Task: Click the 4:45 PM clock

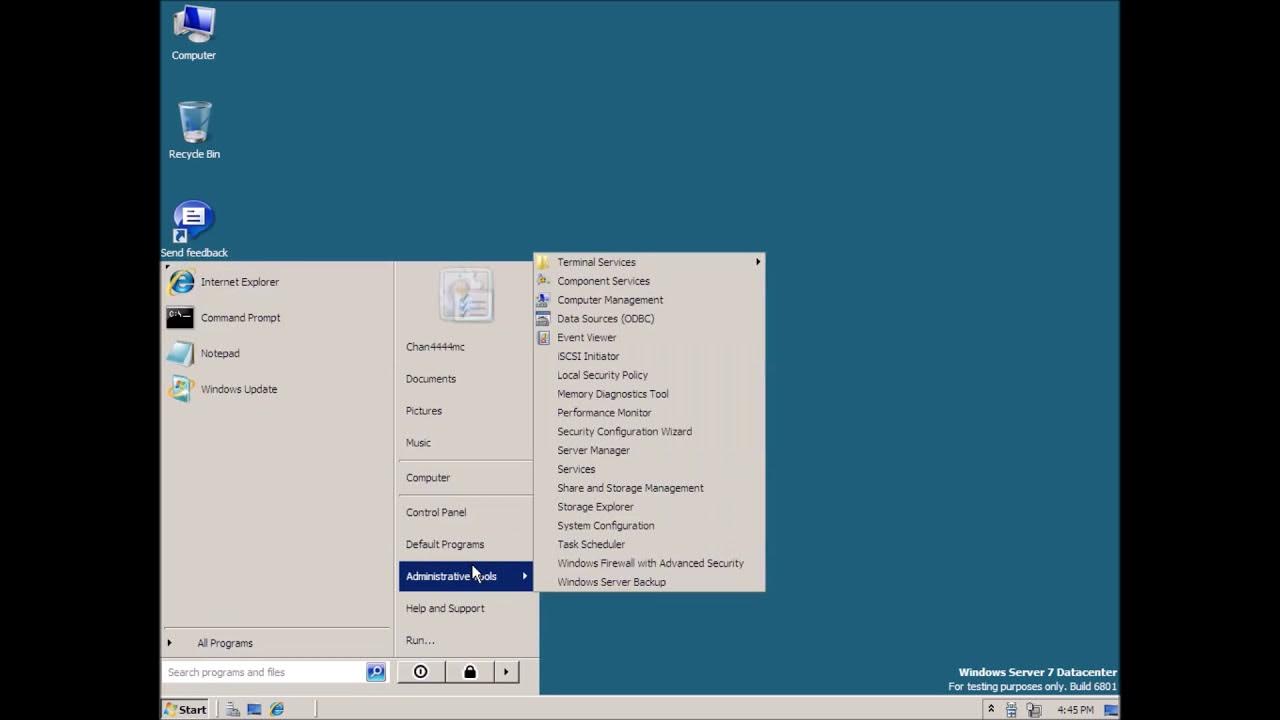Action: point(1076,710)
